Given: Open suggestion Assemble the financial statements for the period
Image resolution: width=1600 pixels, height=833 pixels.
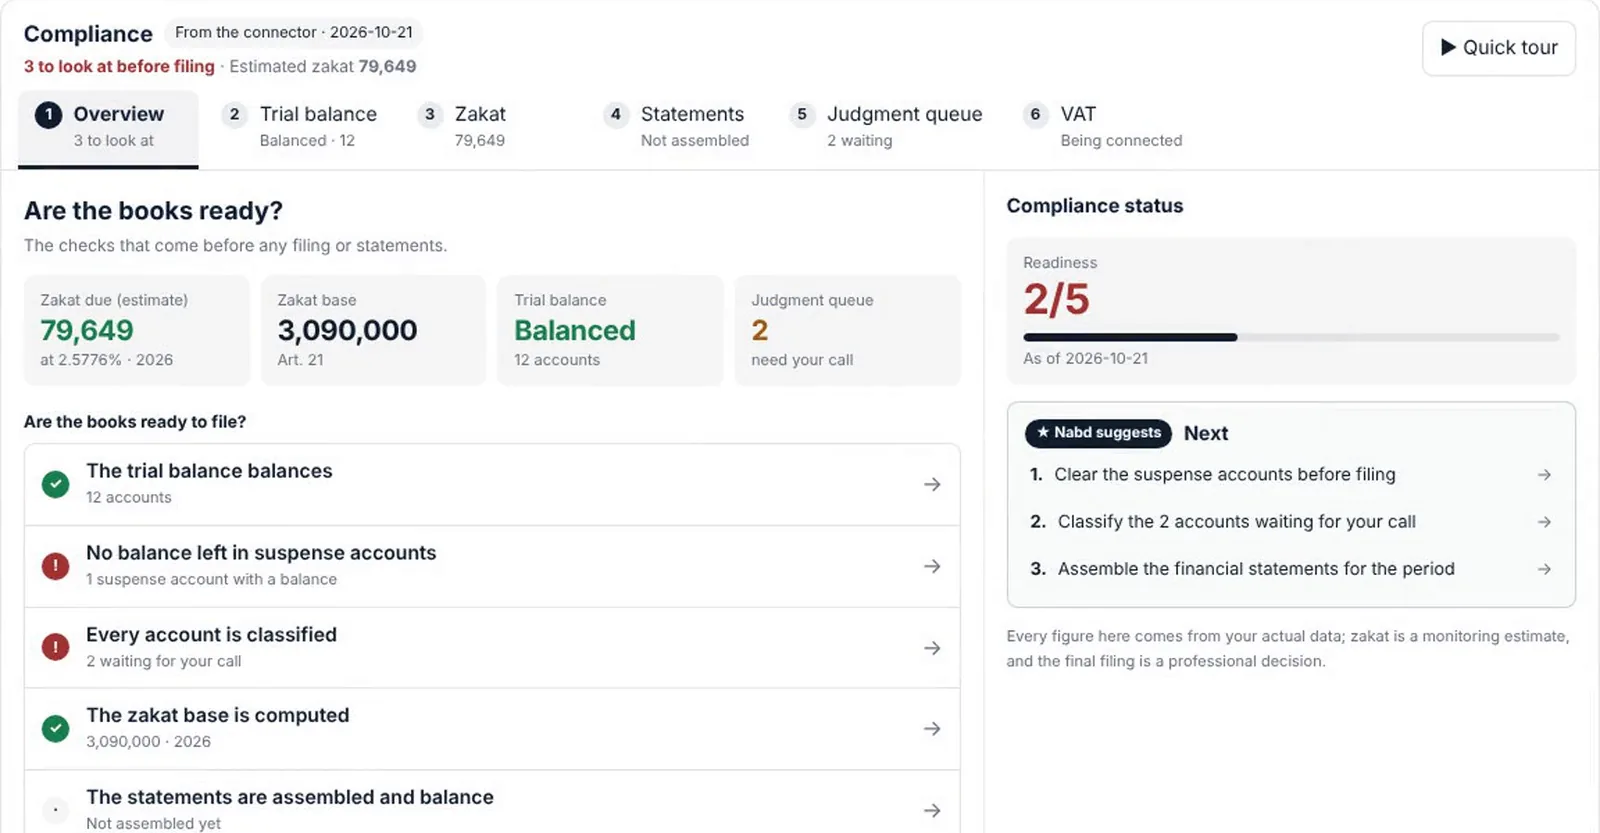Looking at the screenshot, I should (1291, 569).
